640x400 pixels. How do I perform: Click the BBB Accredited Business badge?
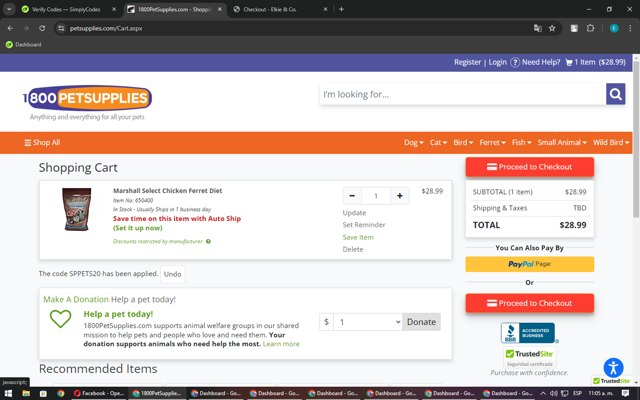point(529,333)
